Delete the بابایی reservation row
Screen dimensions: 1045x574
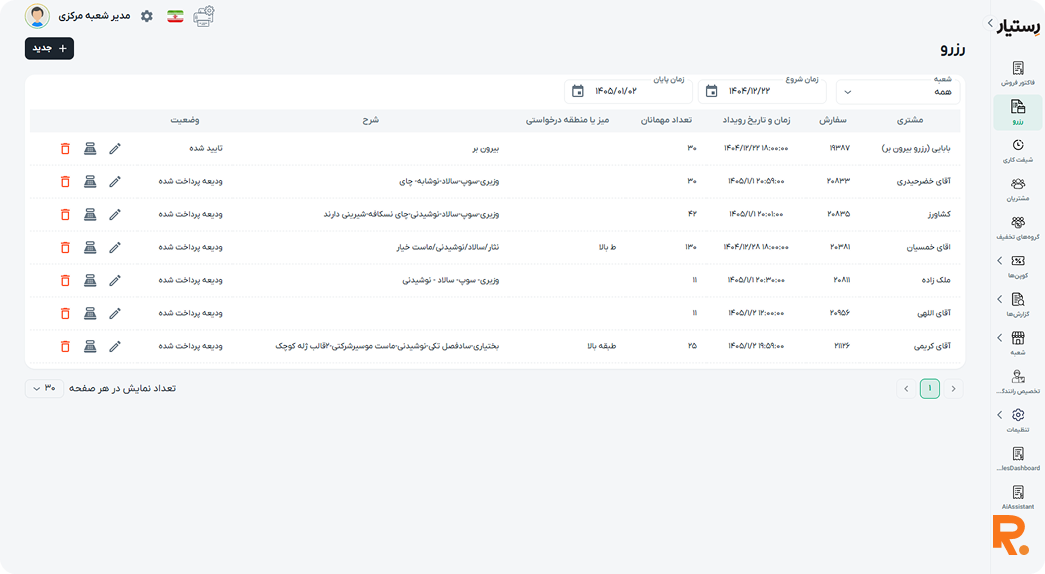(65, 149)
